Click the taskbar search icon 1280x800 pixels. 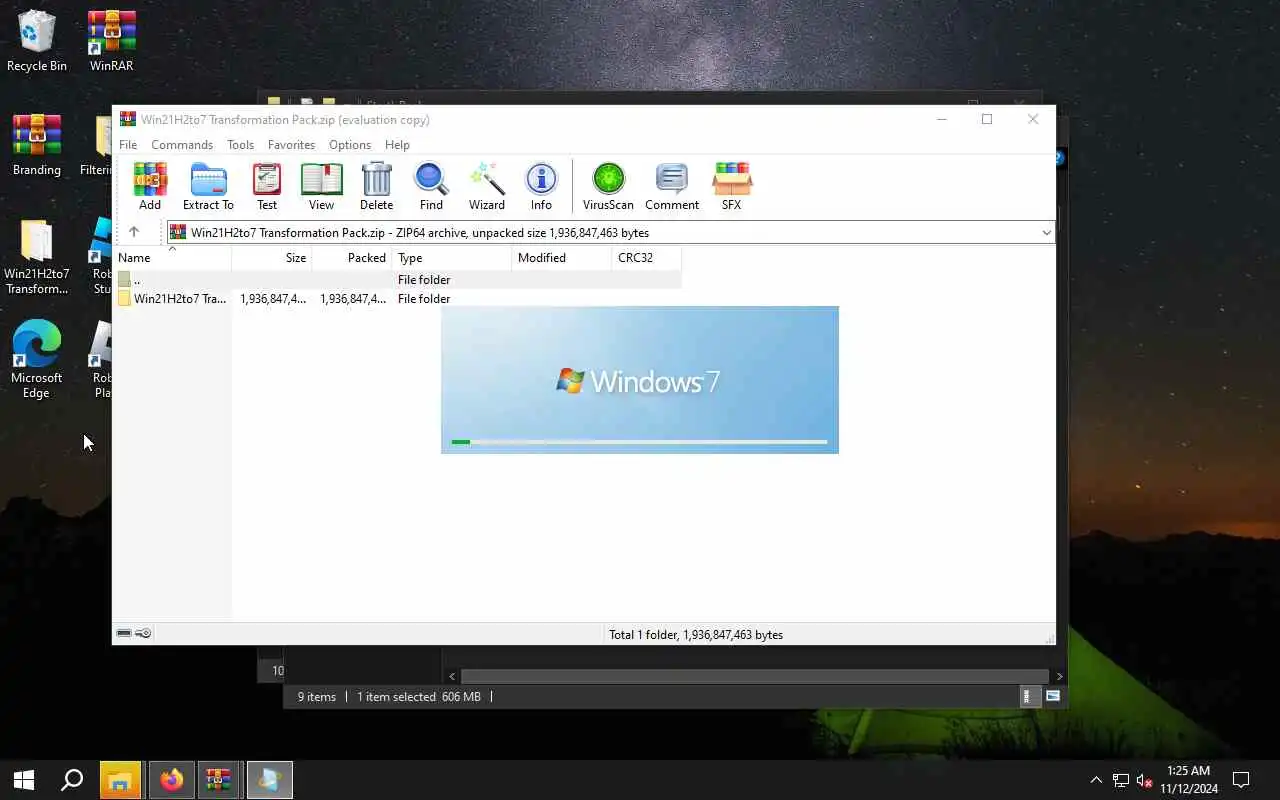(72, 780)
